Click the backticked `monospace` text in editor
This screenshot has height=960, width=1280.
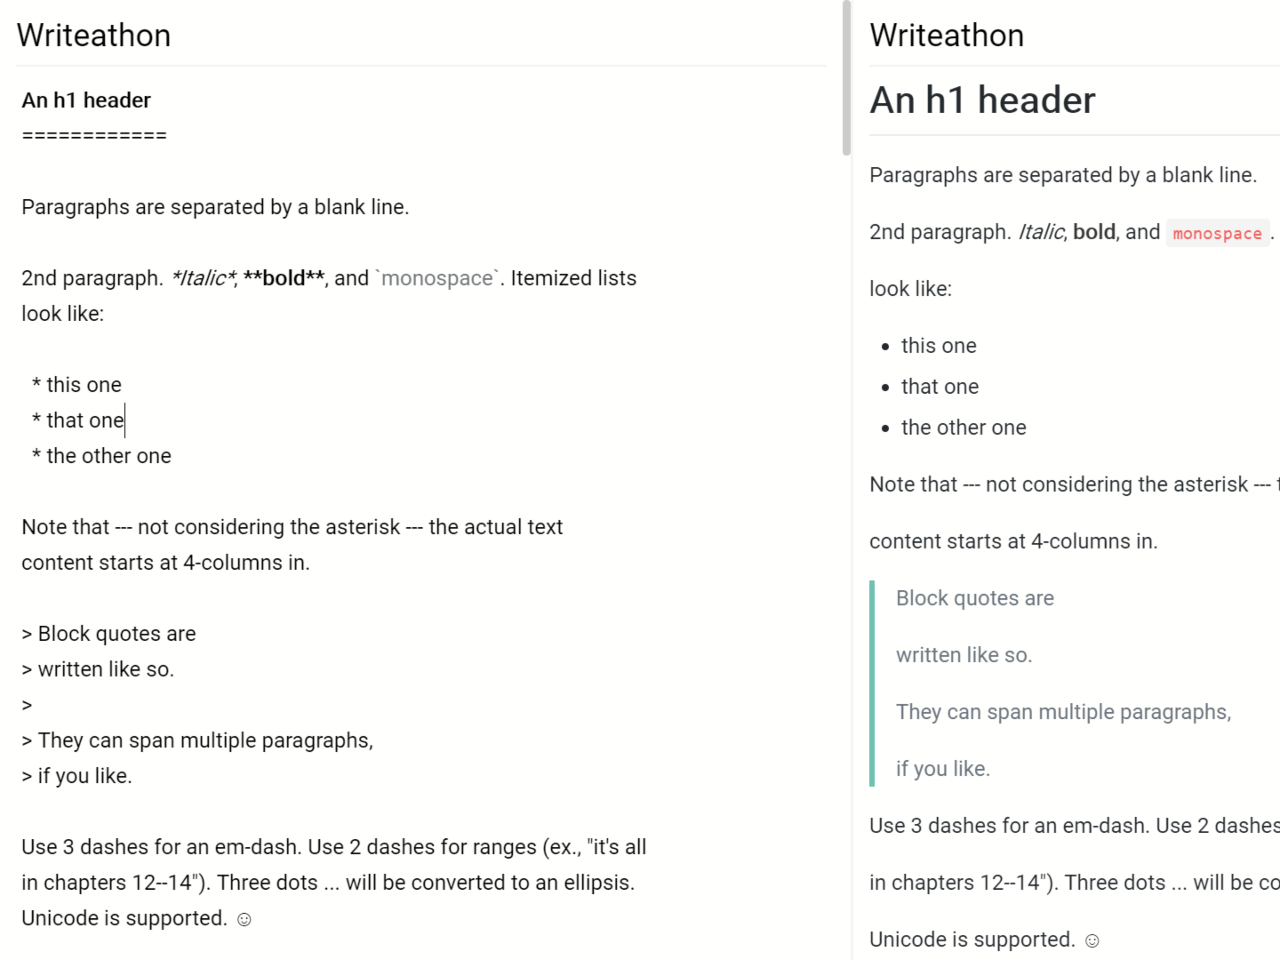pos(437,278)
